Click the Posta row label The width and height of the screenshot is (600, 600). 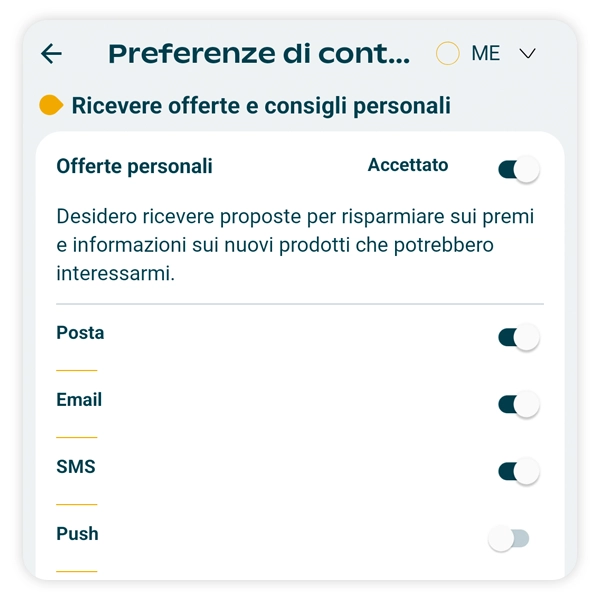[x=80, y=333]
